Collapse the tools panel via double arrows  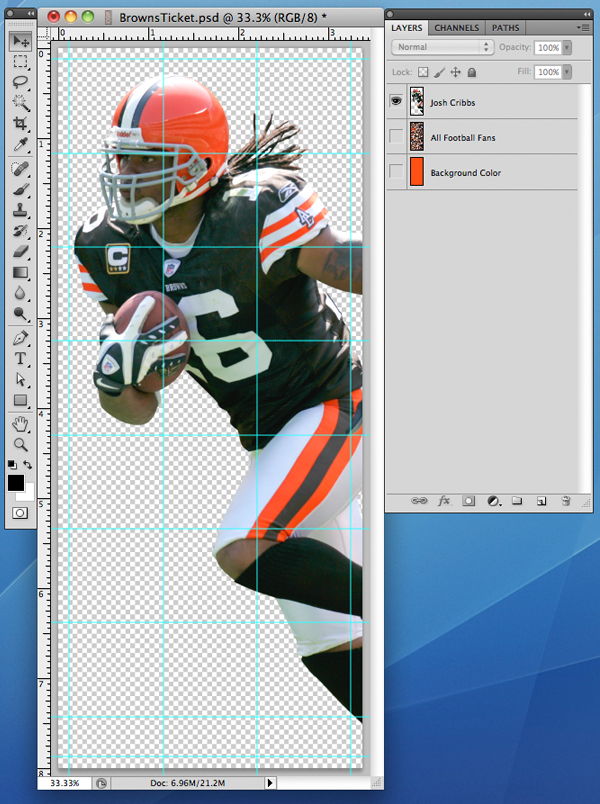[x=30, y=13]
